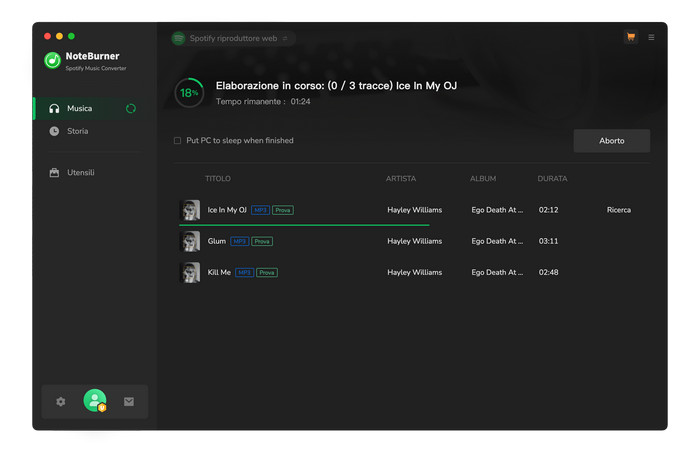Click Ego Death At... in the Glum row
Image resolution: width=700 pixels, height=473 pixels.
click(497, 241)
